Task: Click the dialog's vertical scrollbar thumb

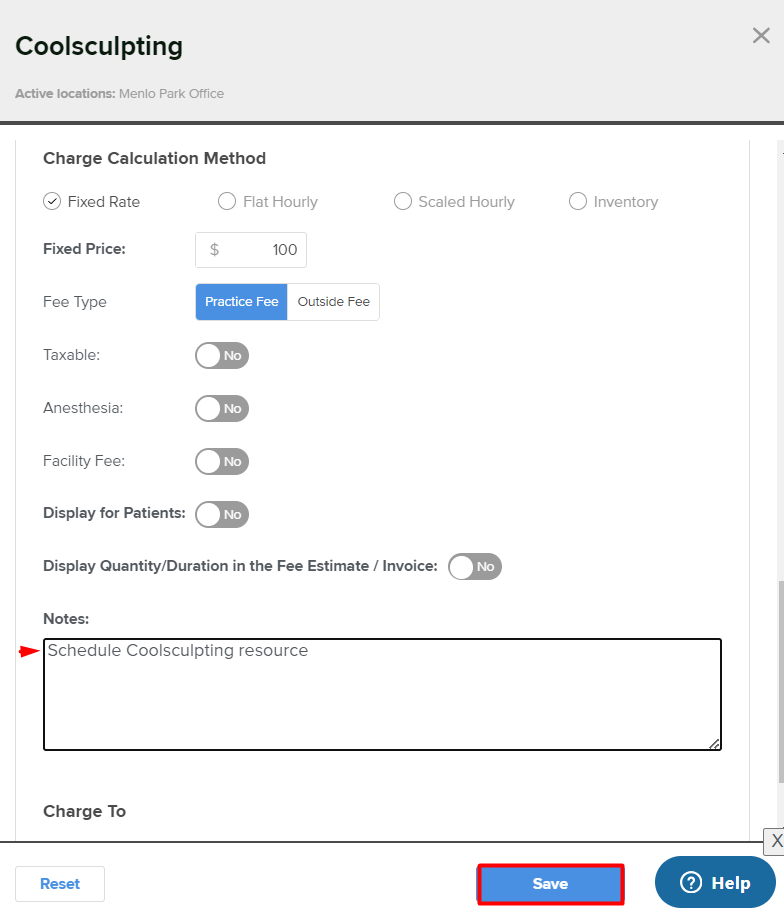Action: tap(779, 680)
